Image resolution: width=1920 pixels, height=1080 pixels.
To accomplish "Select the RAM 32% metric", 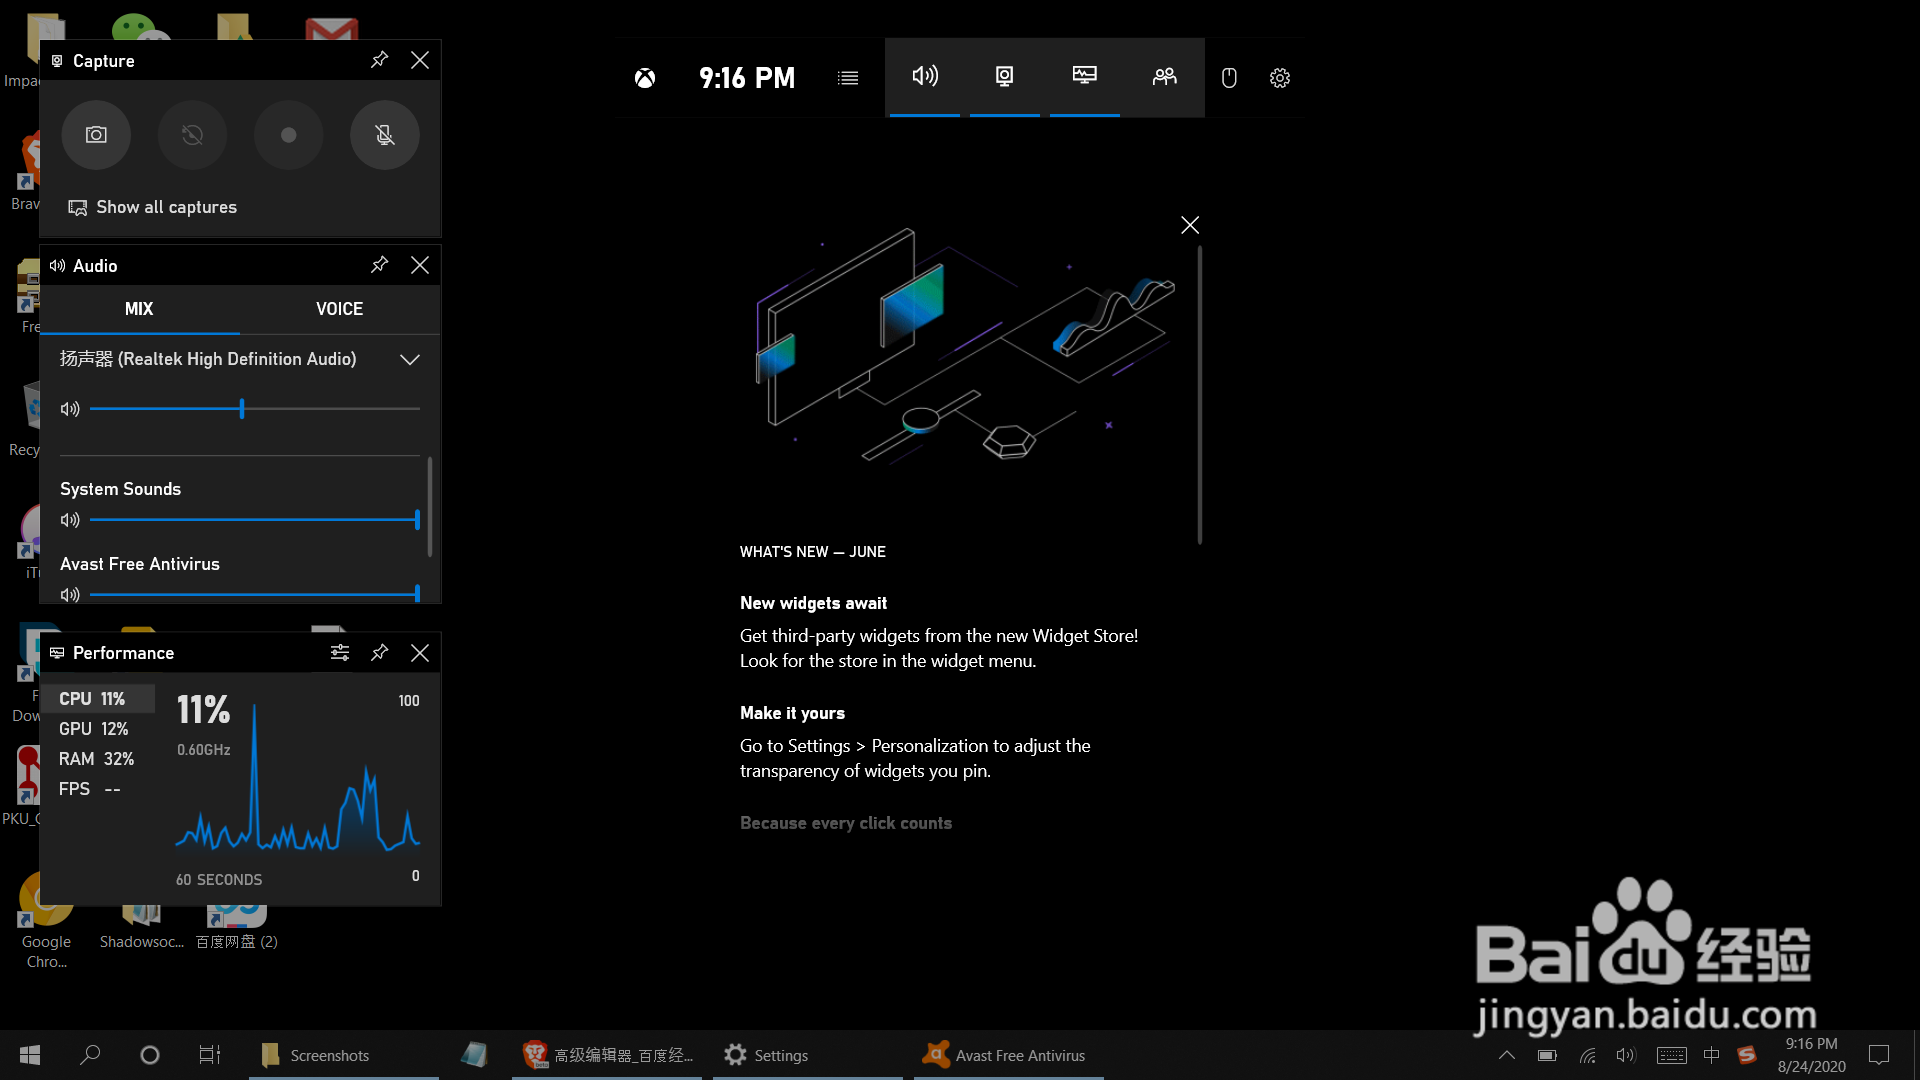I will [97, 759].
